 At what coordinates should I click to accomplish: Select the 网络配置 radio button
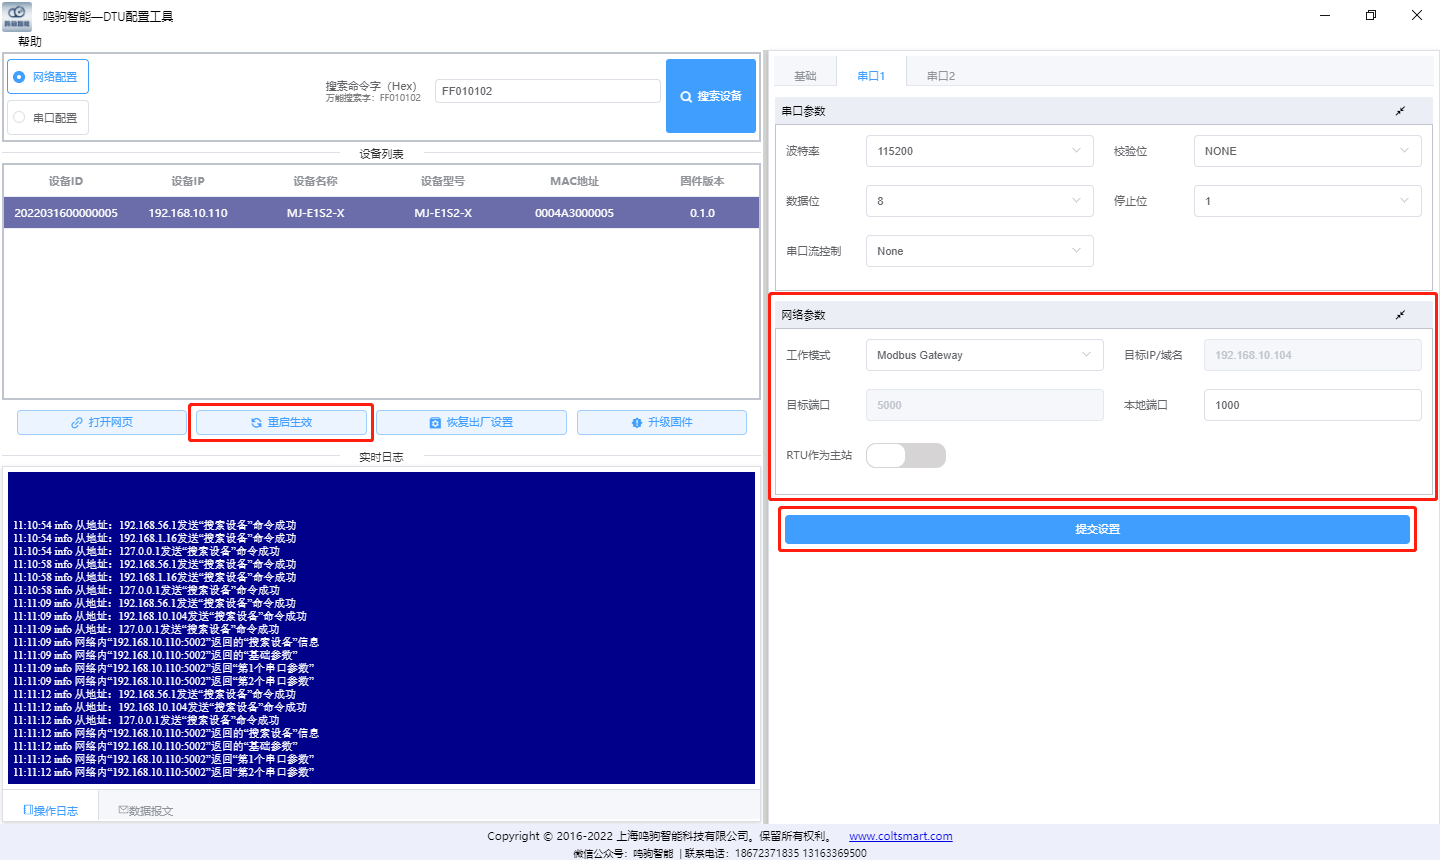(x=48, y=77)
